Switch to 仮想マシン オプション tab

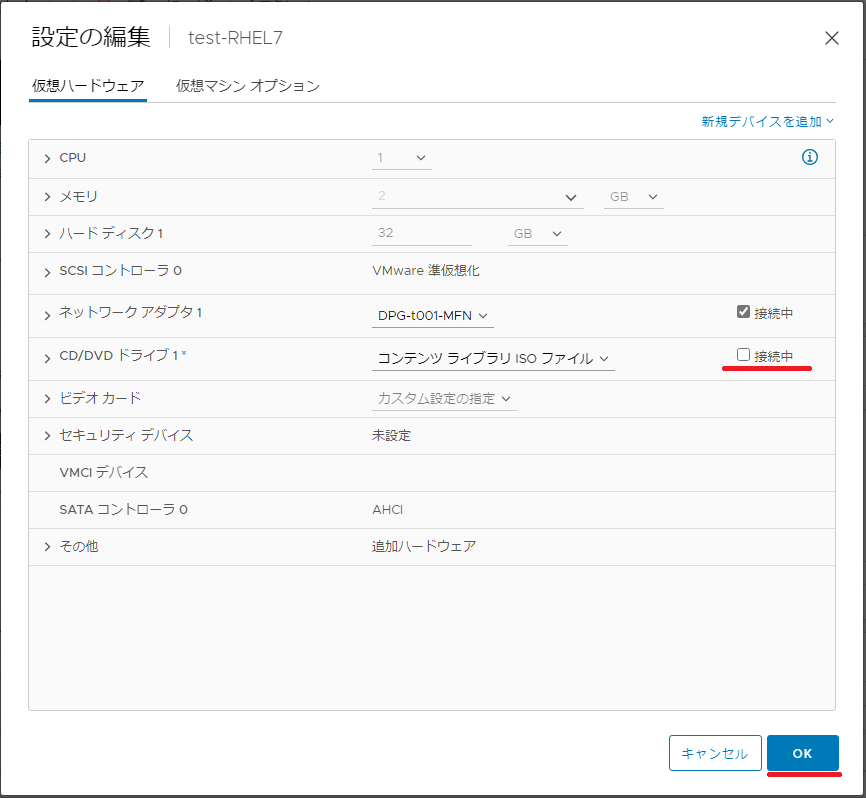247,86
